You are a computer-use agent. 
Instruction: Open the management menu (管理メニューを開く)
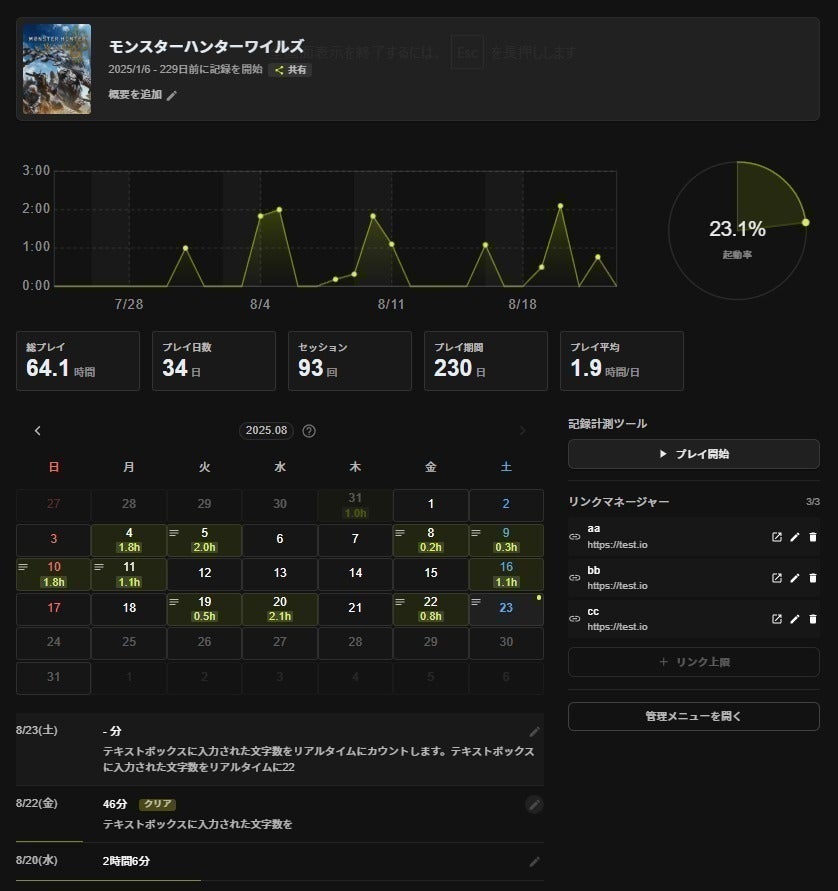[693, 716]
